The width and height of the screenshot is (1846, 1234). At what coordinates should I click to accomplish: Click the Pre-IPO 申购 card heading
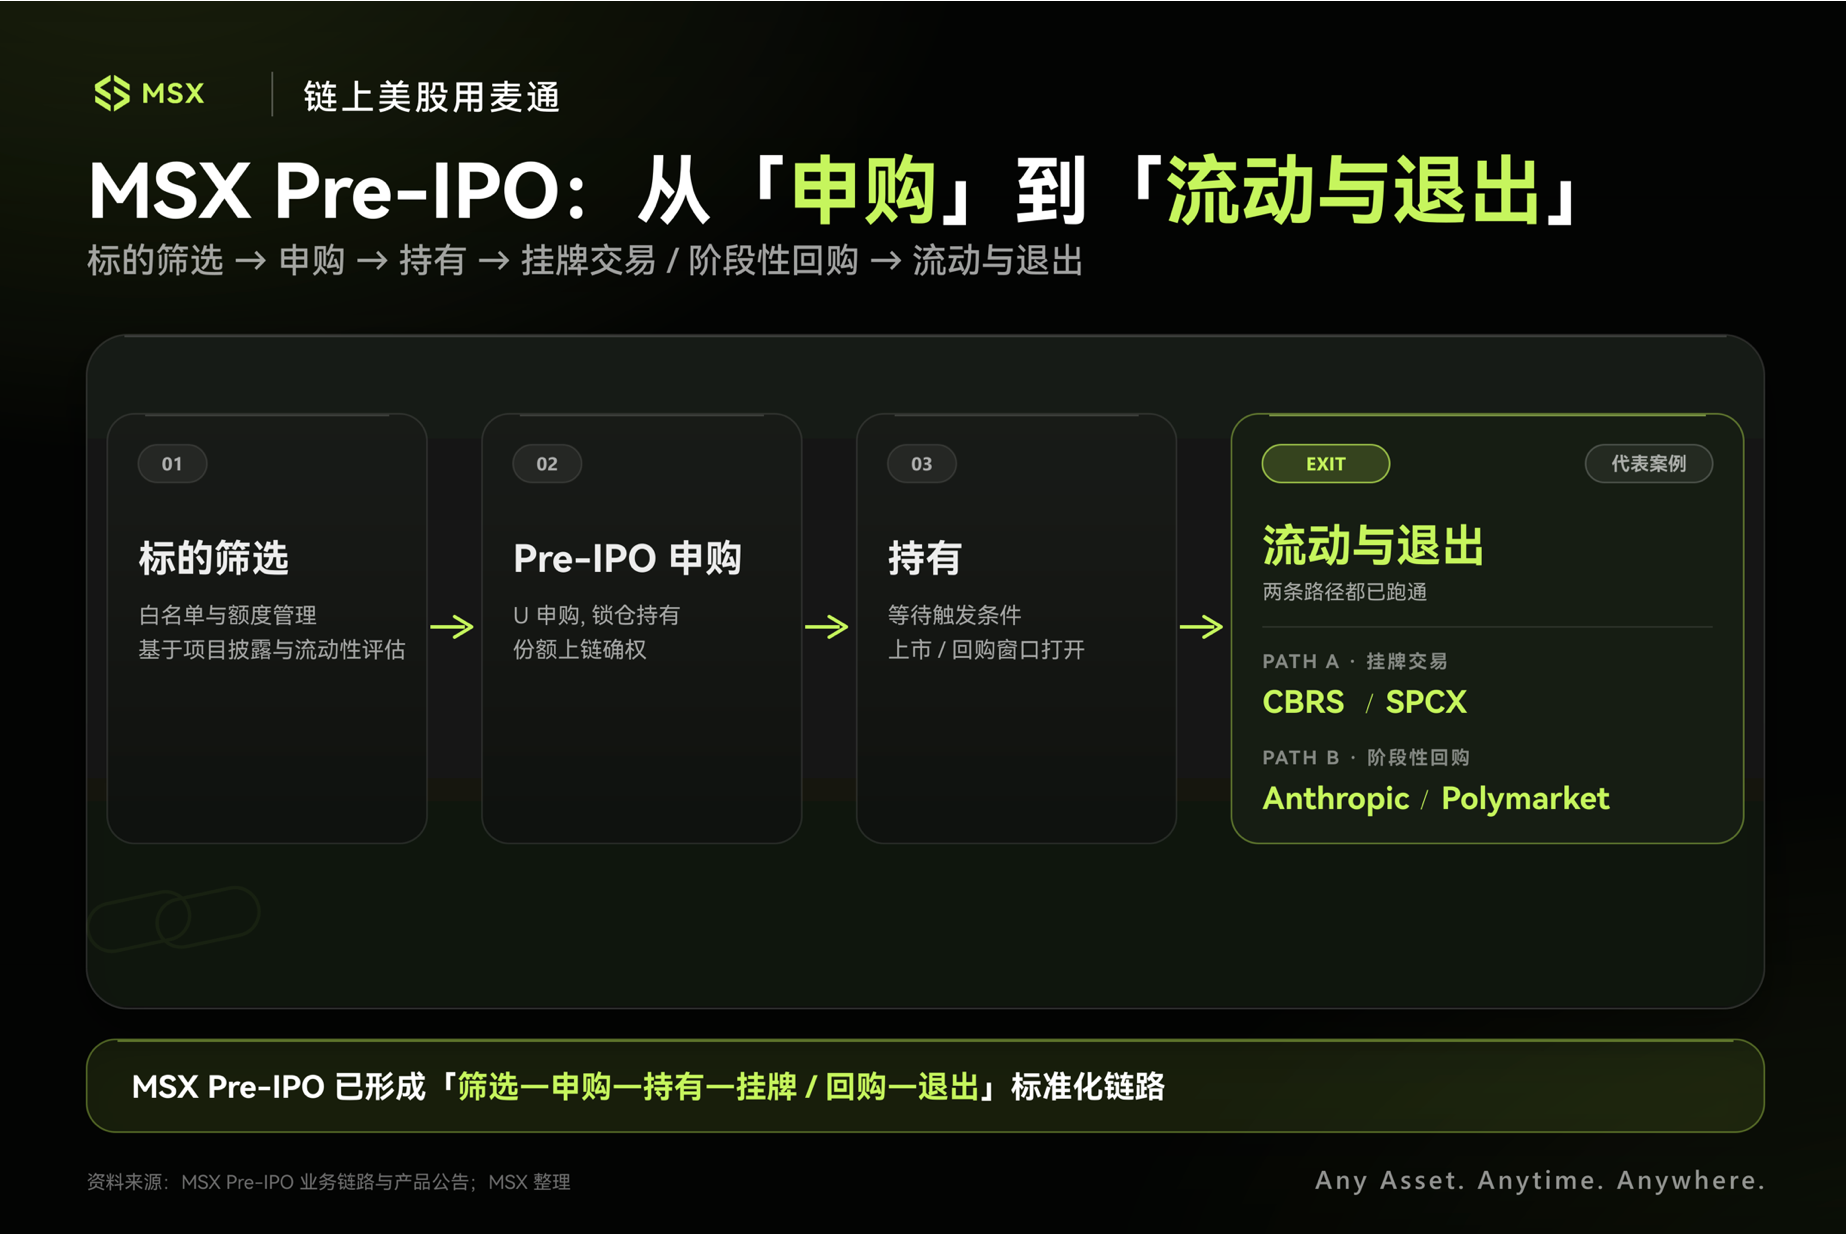coord(627,558)
